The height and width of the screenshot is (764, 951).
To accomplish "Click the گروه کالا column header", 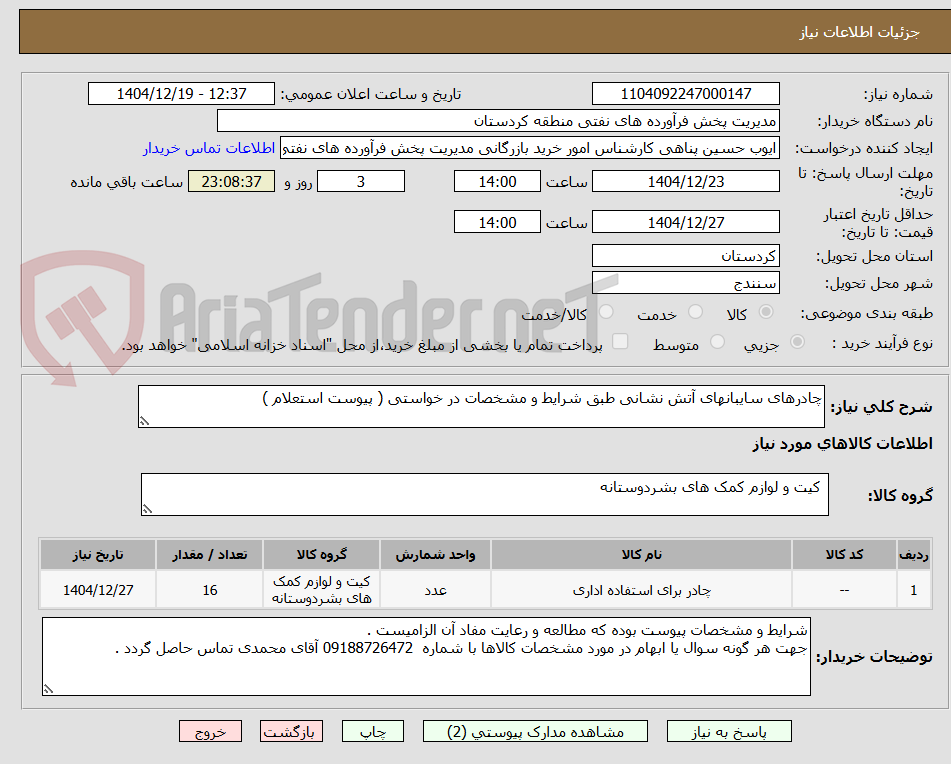I will [x=321, y=555].
